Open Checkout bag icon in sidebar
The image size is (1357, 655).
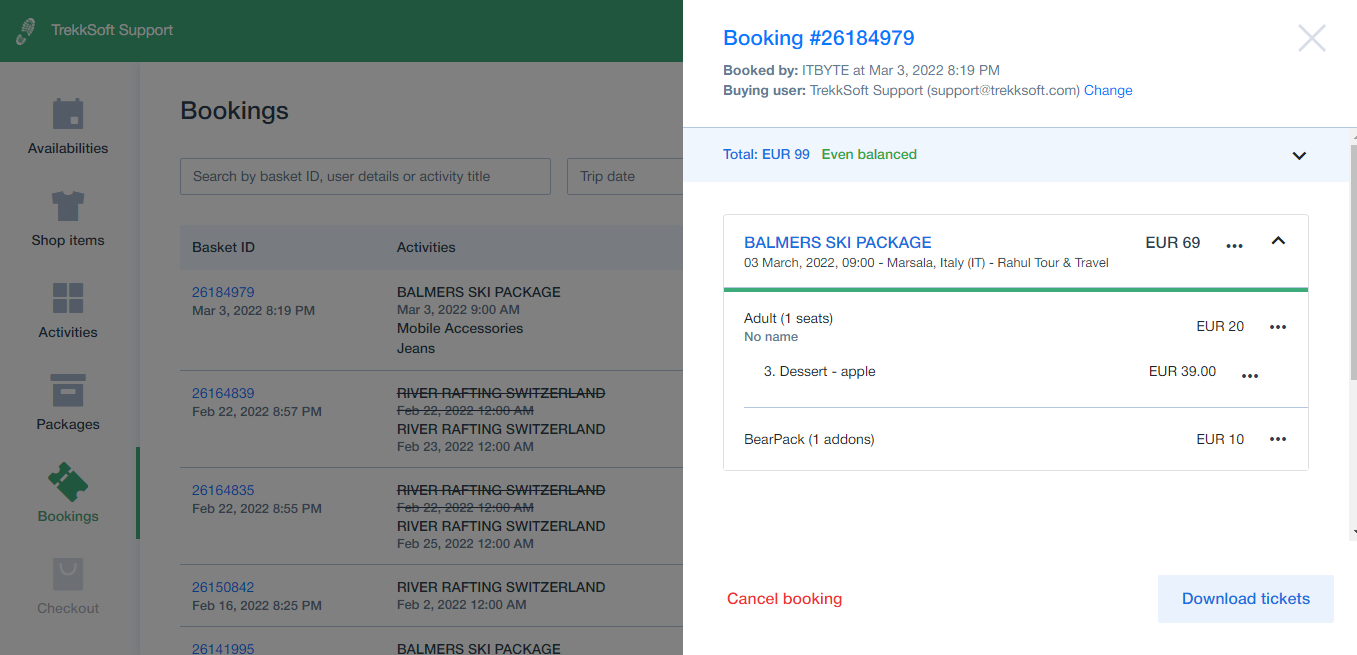68,574
